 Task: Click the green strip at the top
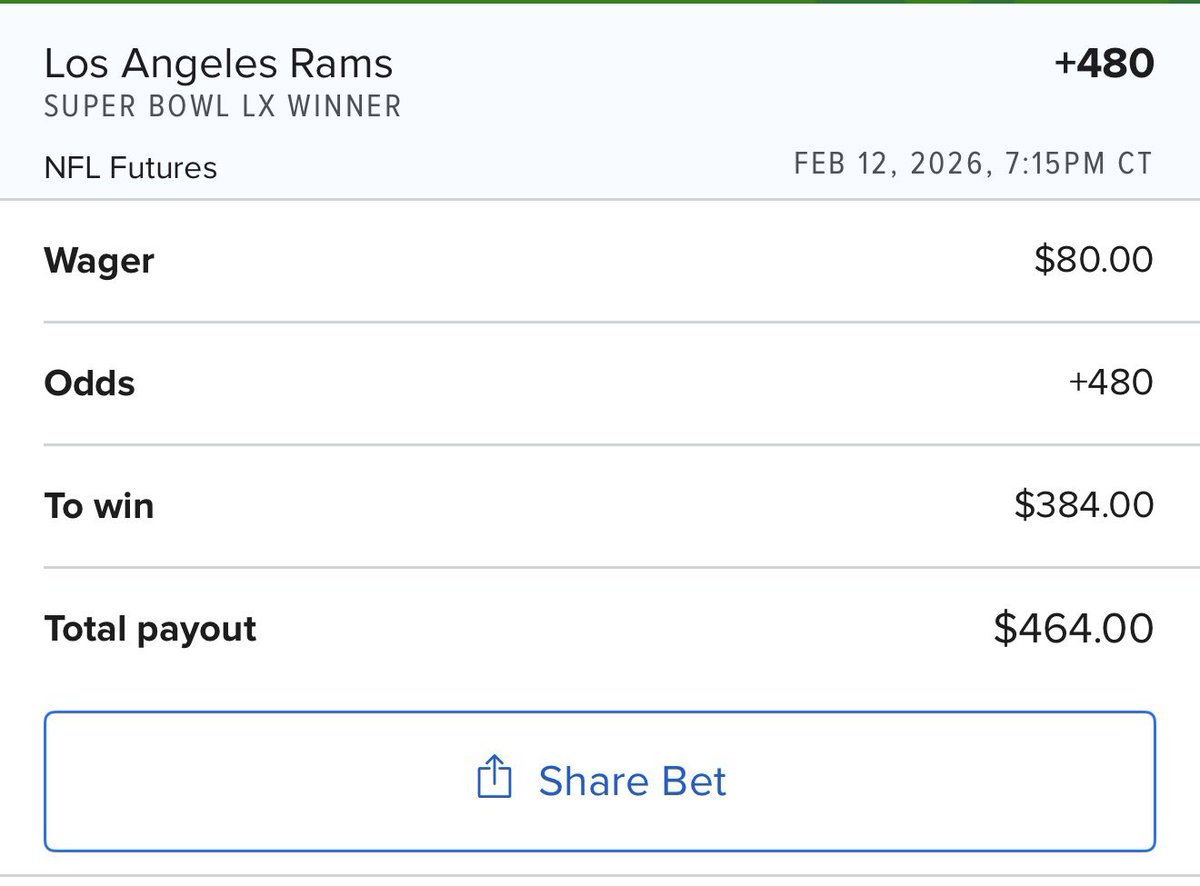coord(600,2)
